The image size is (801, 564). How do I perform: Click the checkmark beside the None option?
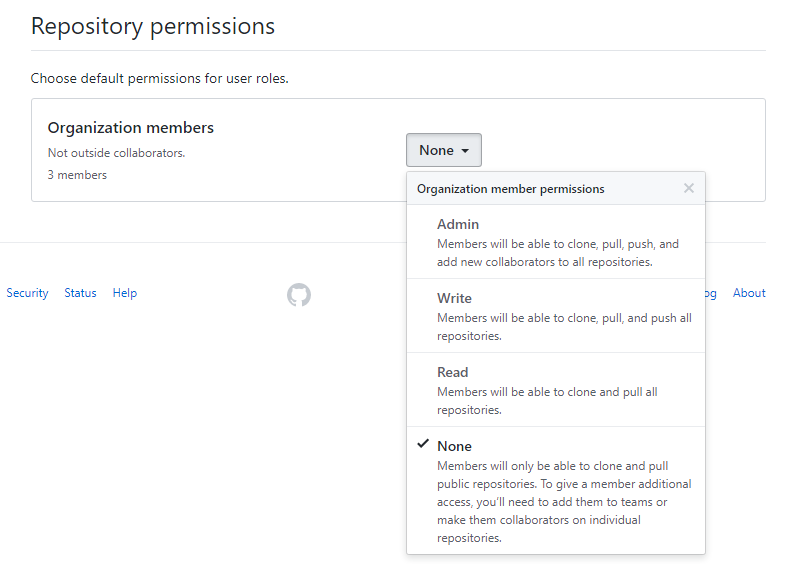point(423,444)
